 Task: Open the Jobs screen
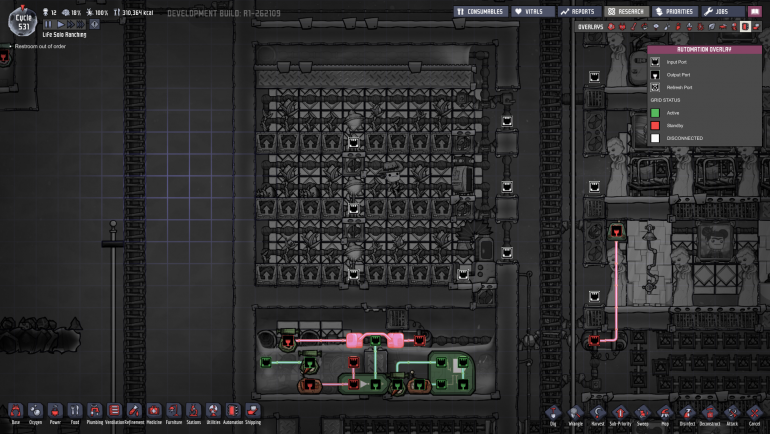pyautogui.click(x=722, y=11)
